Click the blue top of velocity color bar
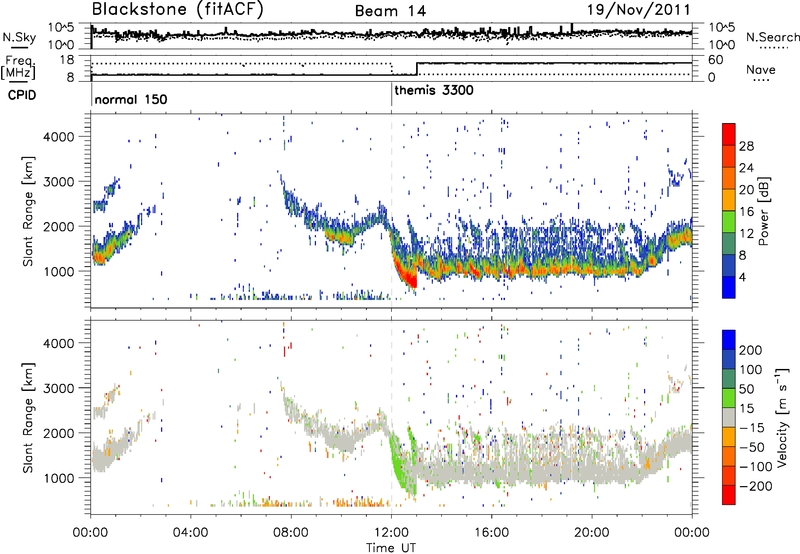Image resolution: width=800 pixels, height=554 pixels. [x=729, y=340]
